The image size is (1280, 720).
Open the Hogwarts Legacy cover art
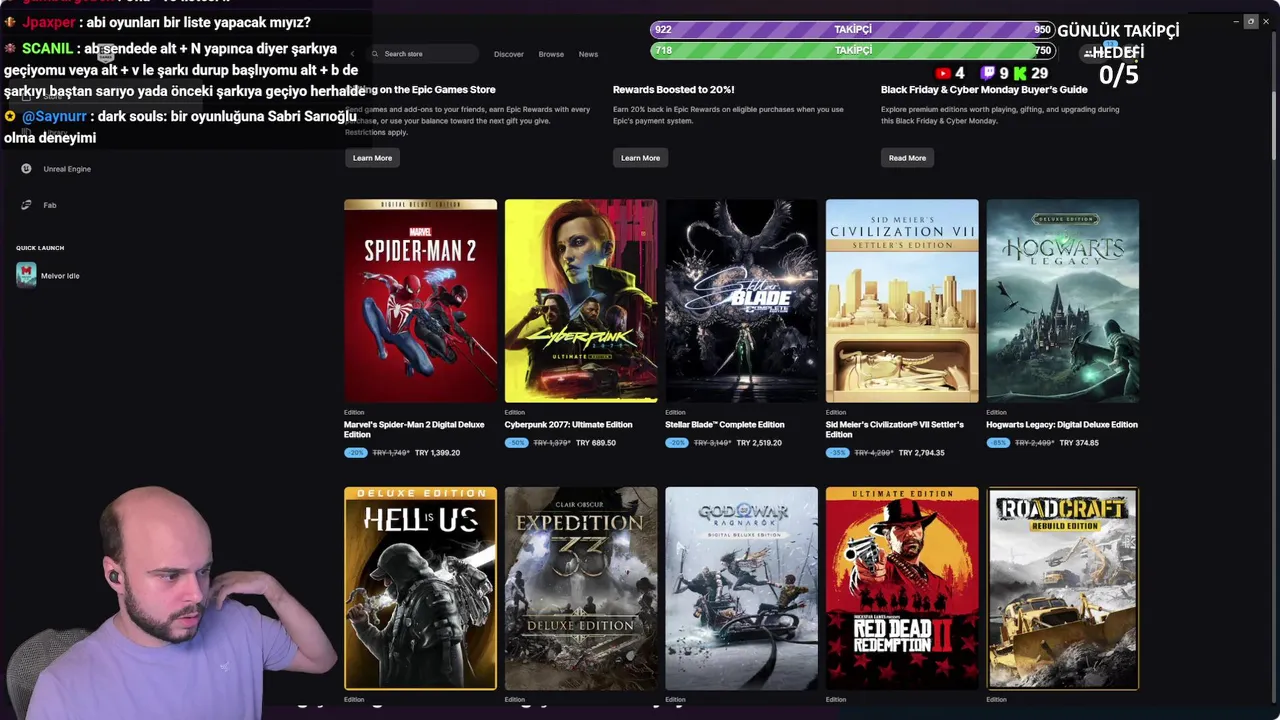[1062, 301]
